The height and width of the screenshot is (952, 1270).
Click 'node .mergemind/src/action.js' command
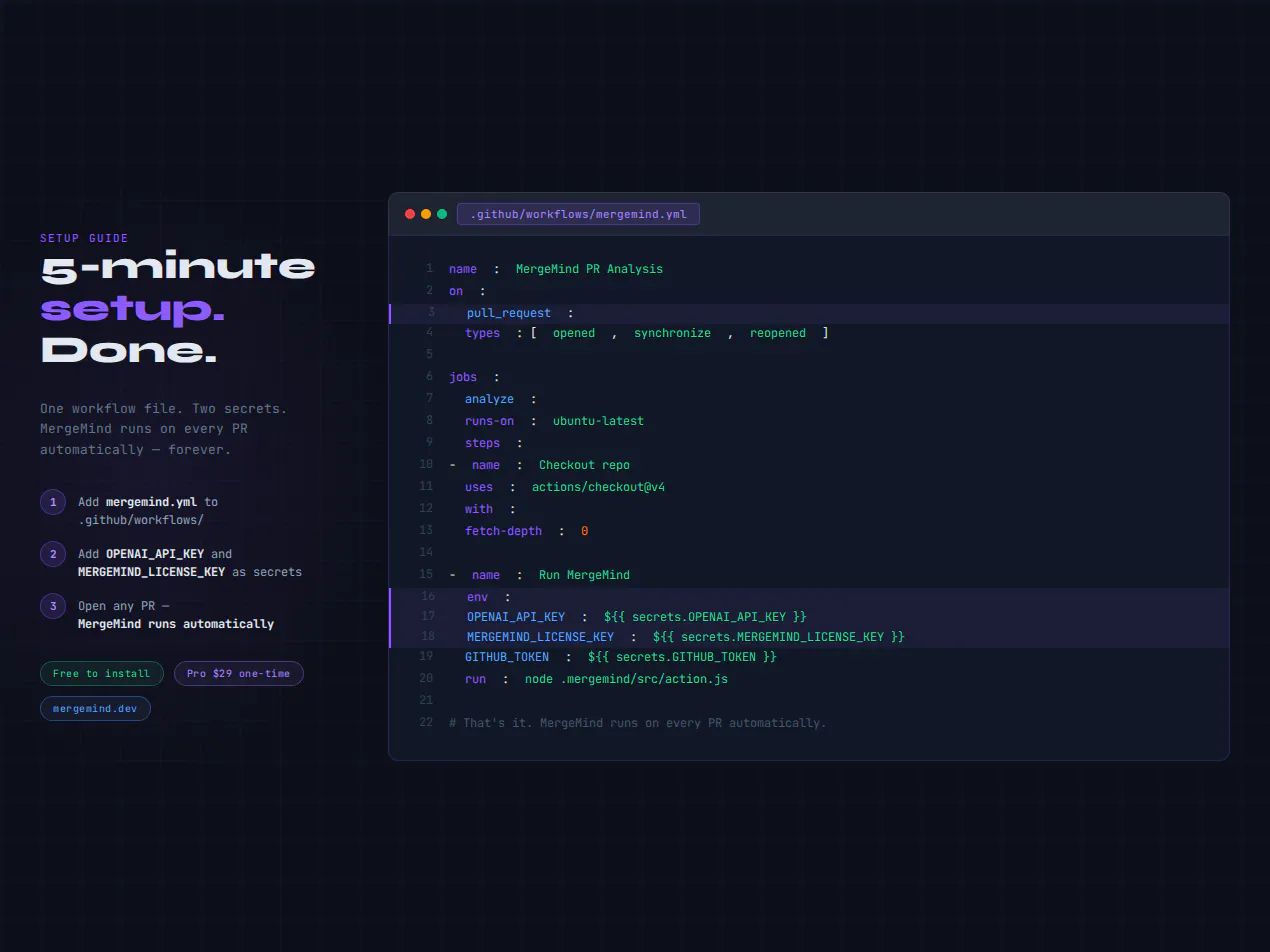pos(626,679)
